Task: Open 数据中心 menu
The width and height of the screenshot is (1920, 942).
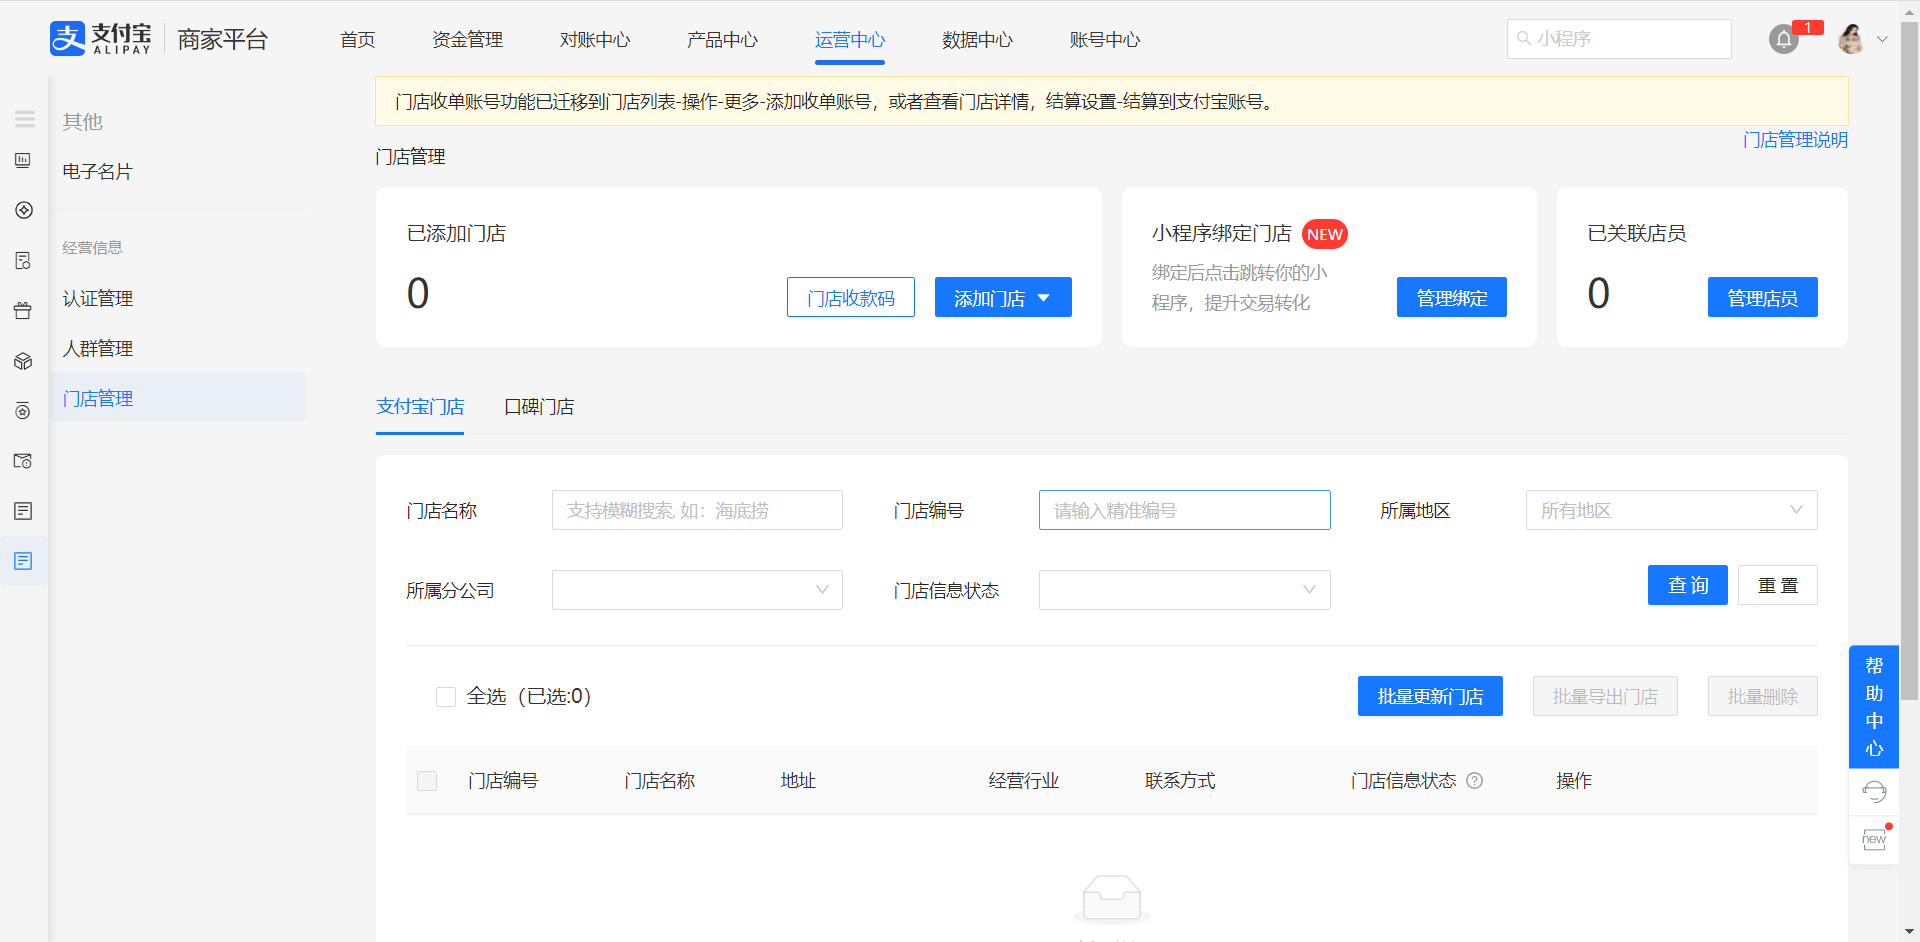Action: (977, 40)
